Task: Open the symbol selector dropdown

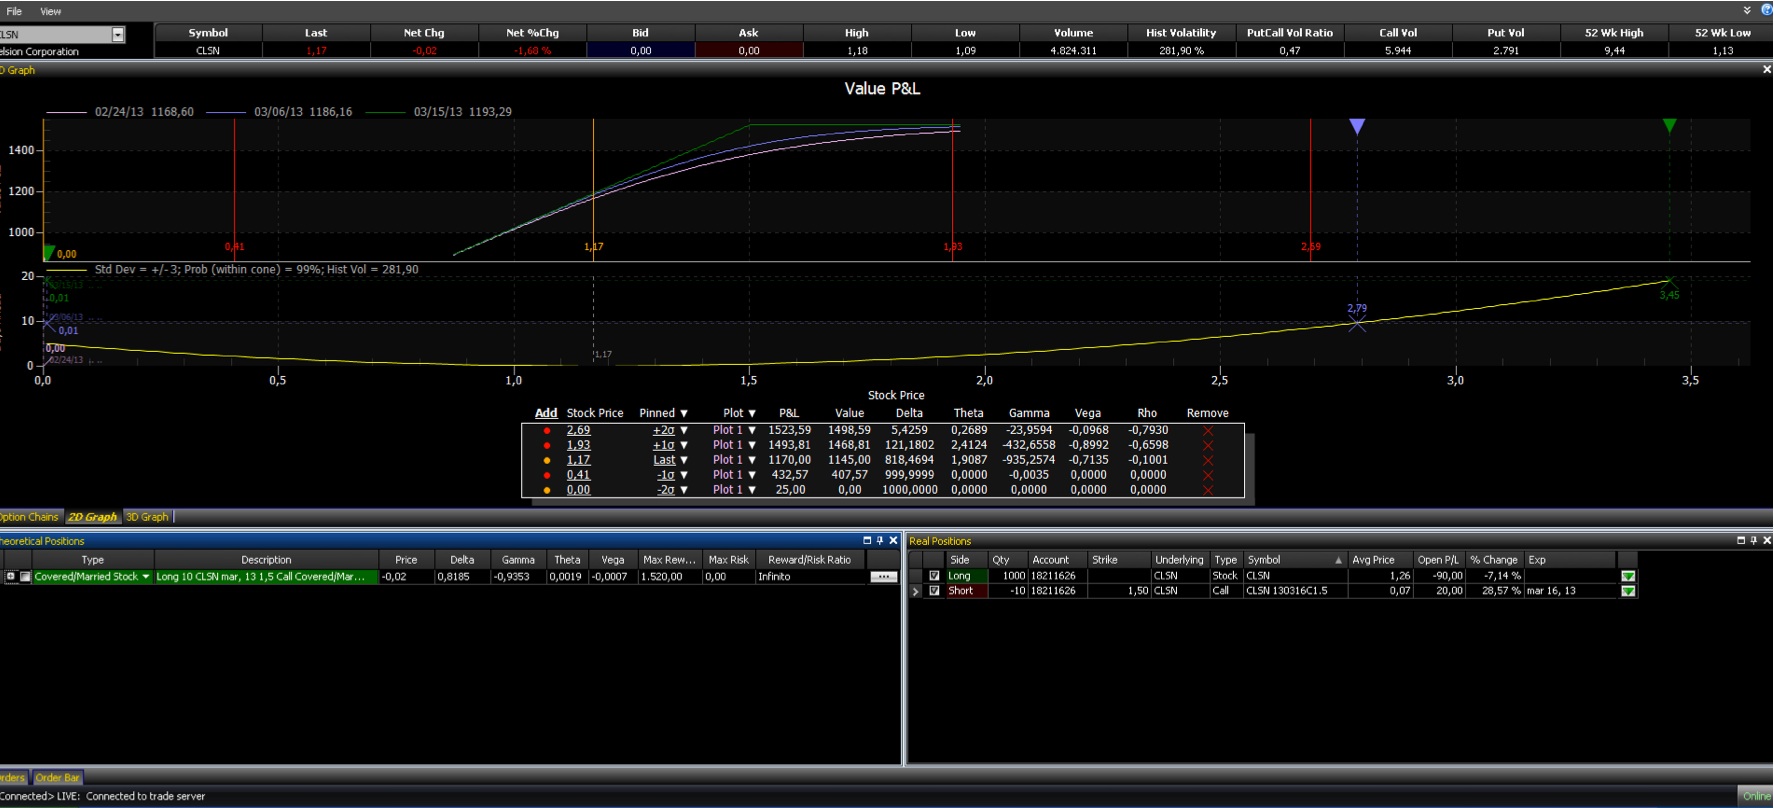Action: 118,35
